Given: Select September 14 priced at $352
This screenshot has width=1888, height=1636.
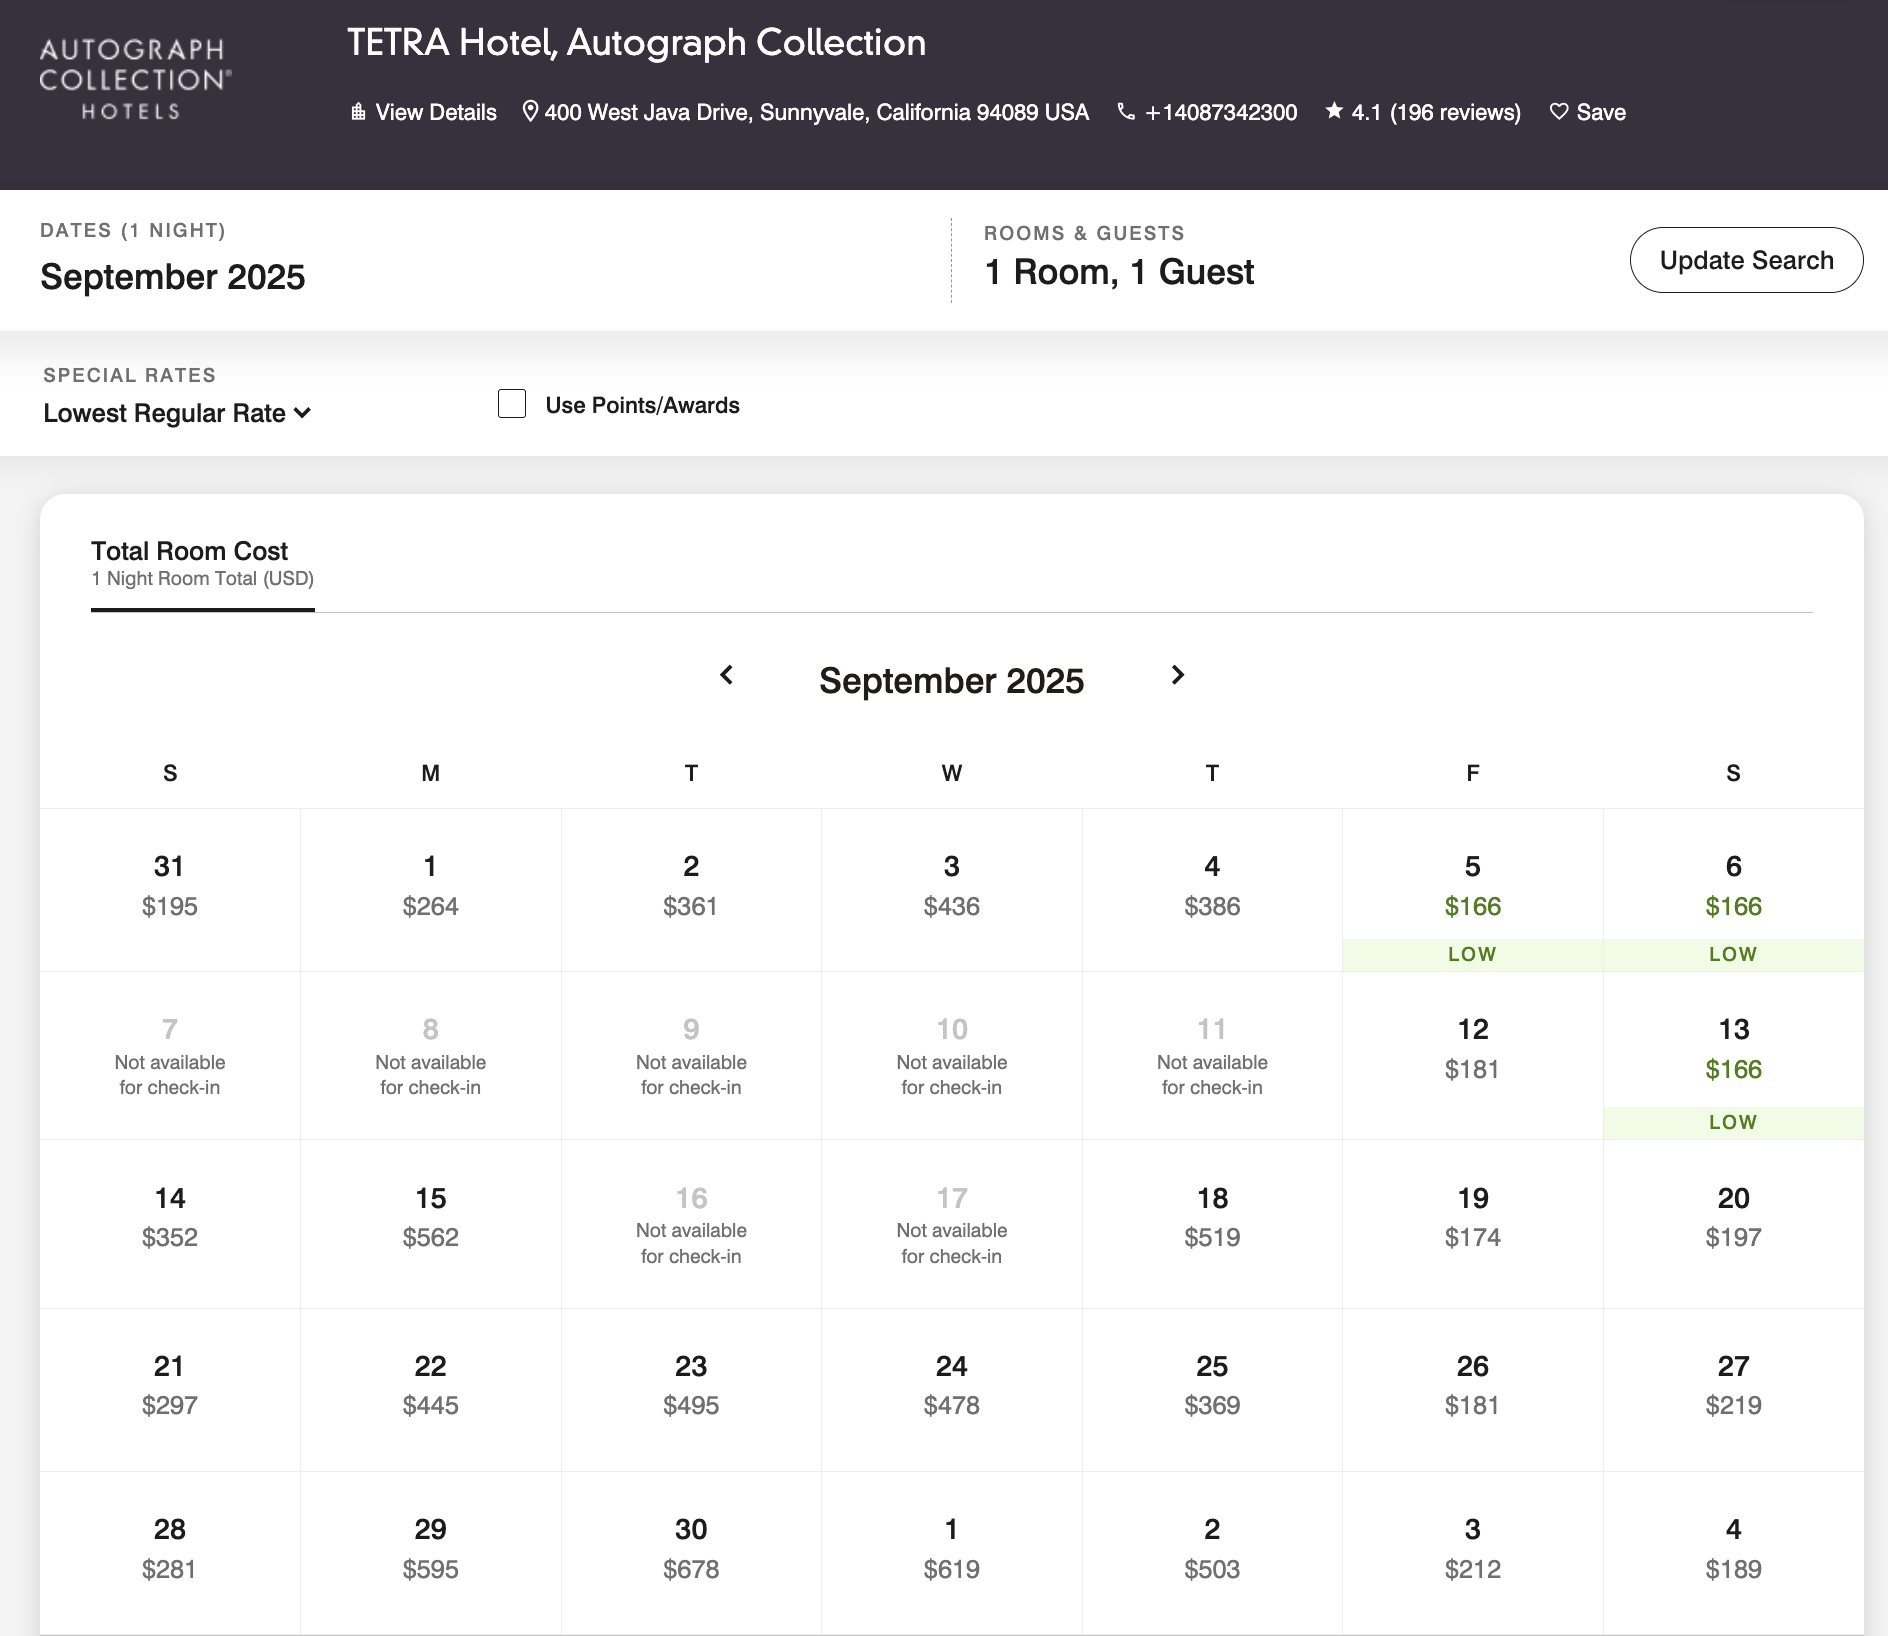Looking at the screenshot, I should (x=170, y=1224).
